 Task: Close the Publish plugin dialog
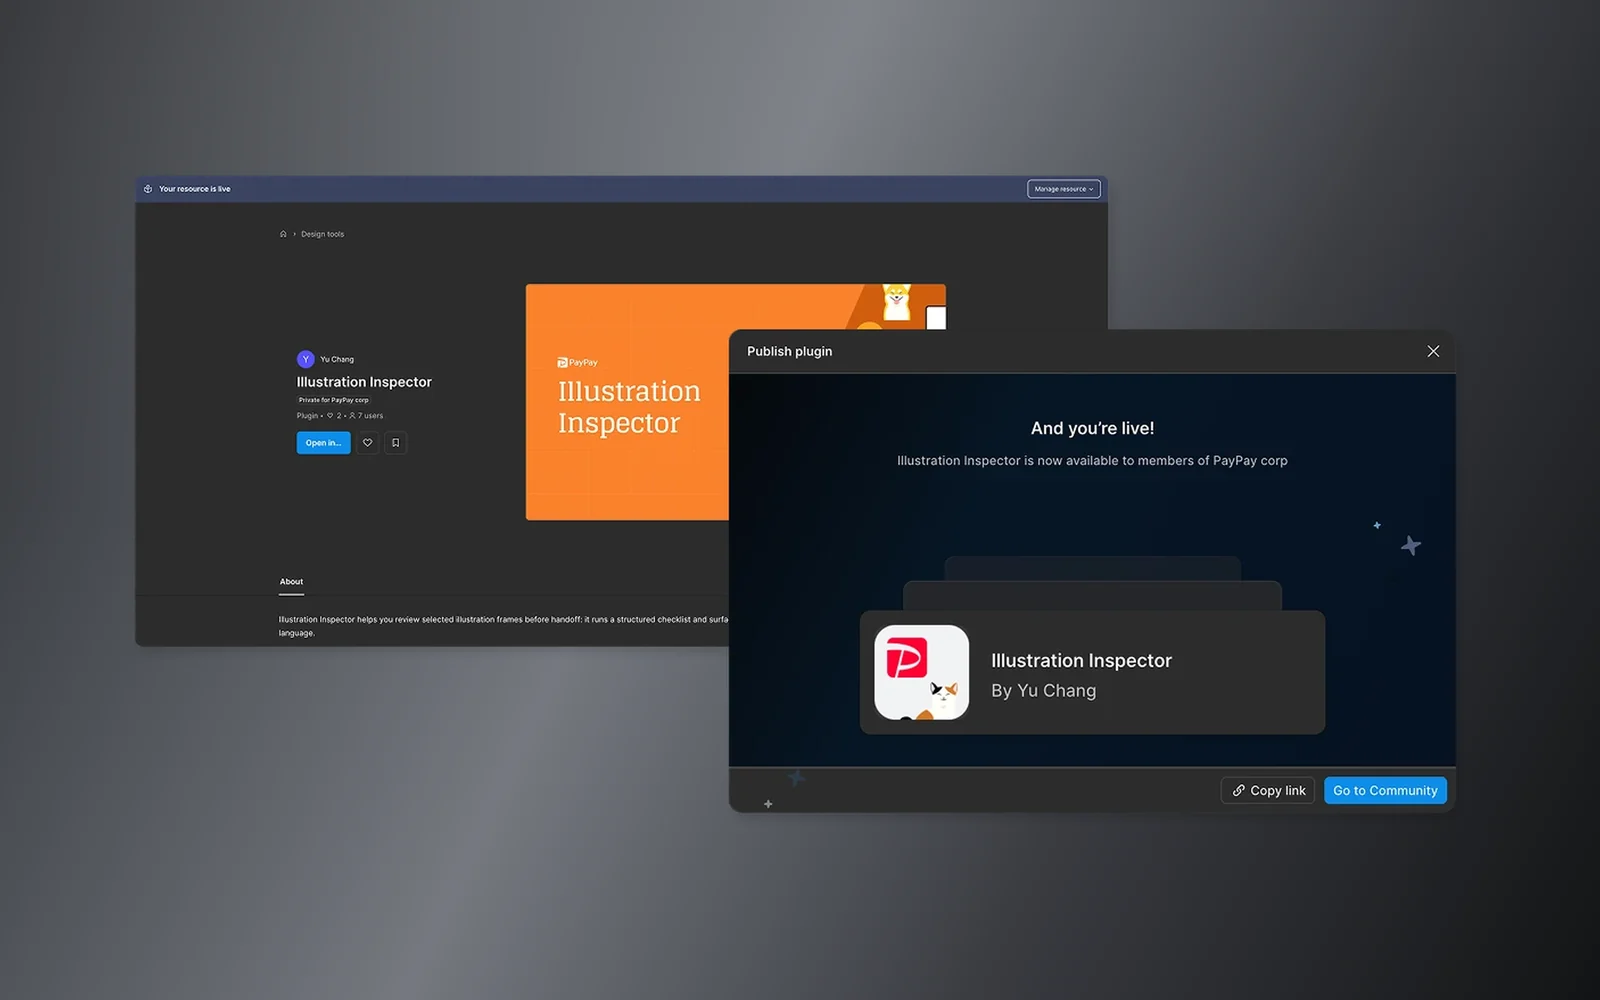(1433, 351)
